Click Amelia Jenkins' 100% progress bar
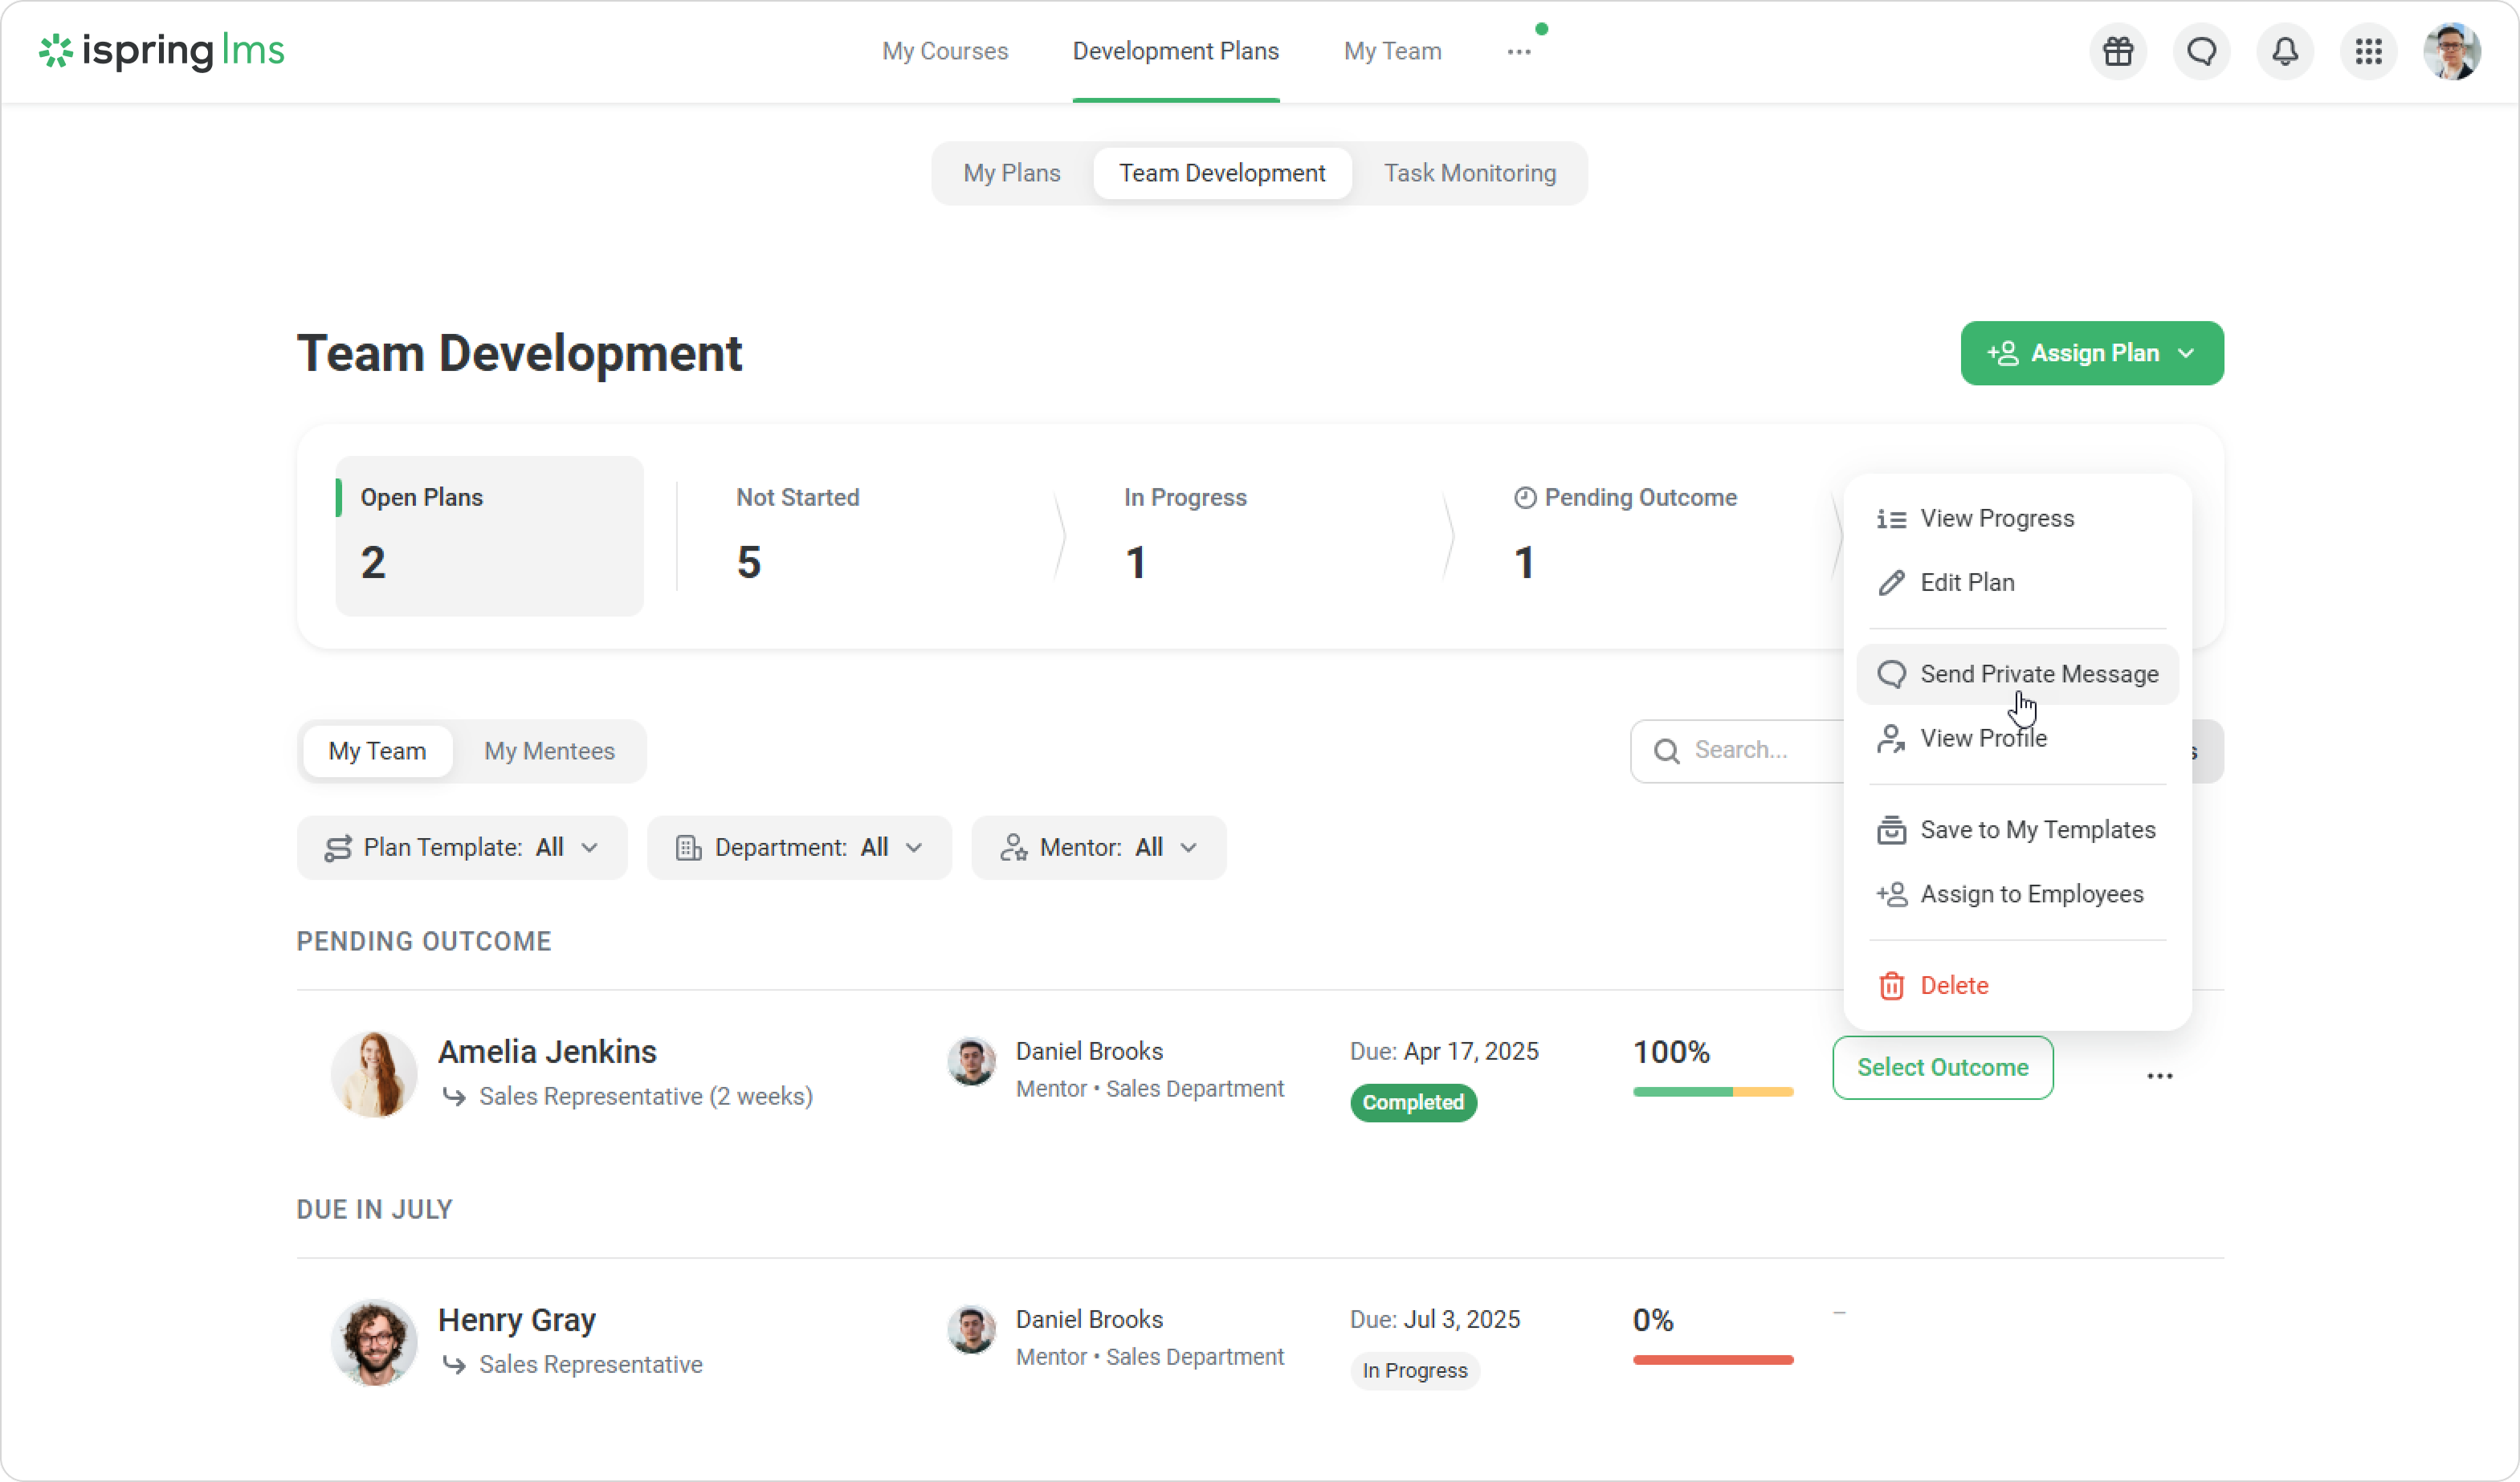 point(1712,1092)
